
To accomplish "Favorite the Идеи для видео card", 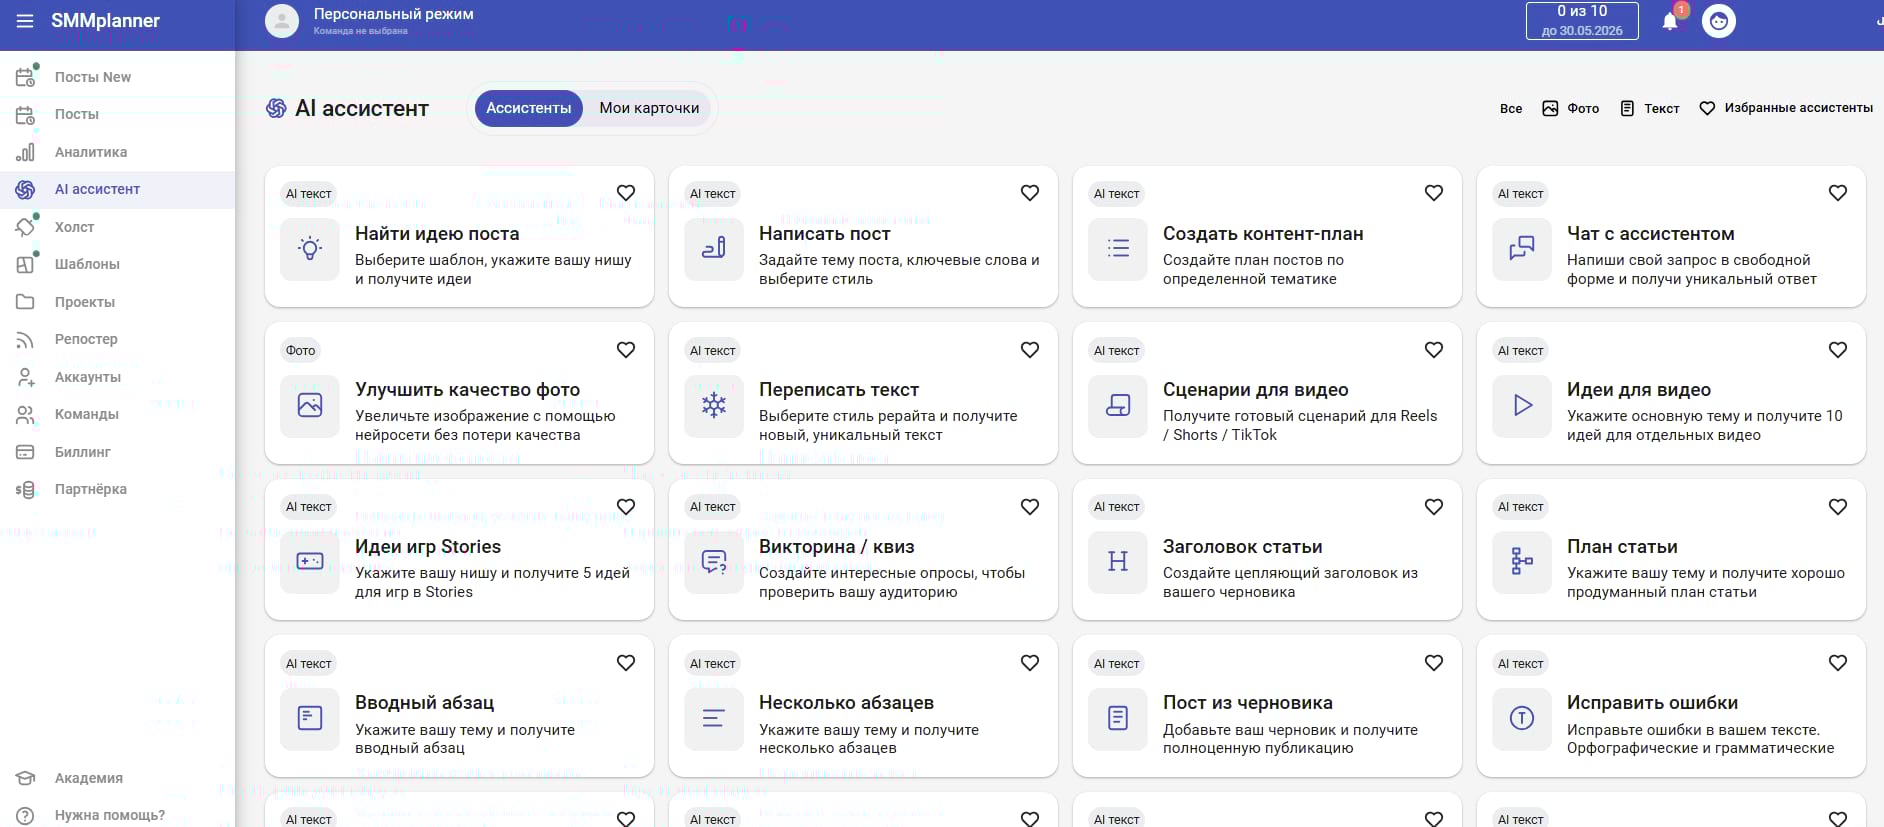I will [x=1838, y=350].
